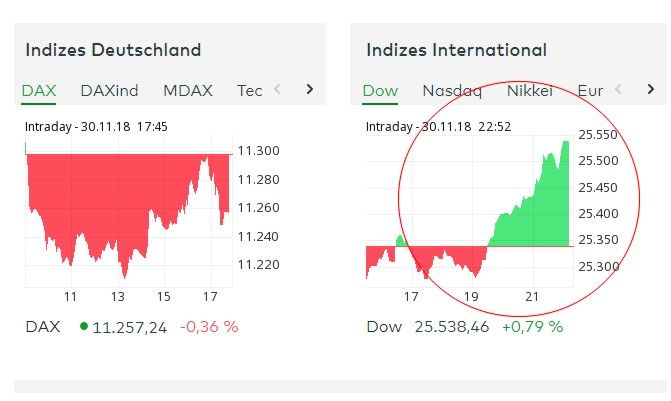
Task: Click the Indizes International heading
Action: click(456, 50)
